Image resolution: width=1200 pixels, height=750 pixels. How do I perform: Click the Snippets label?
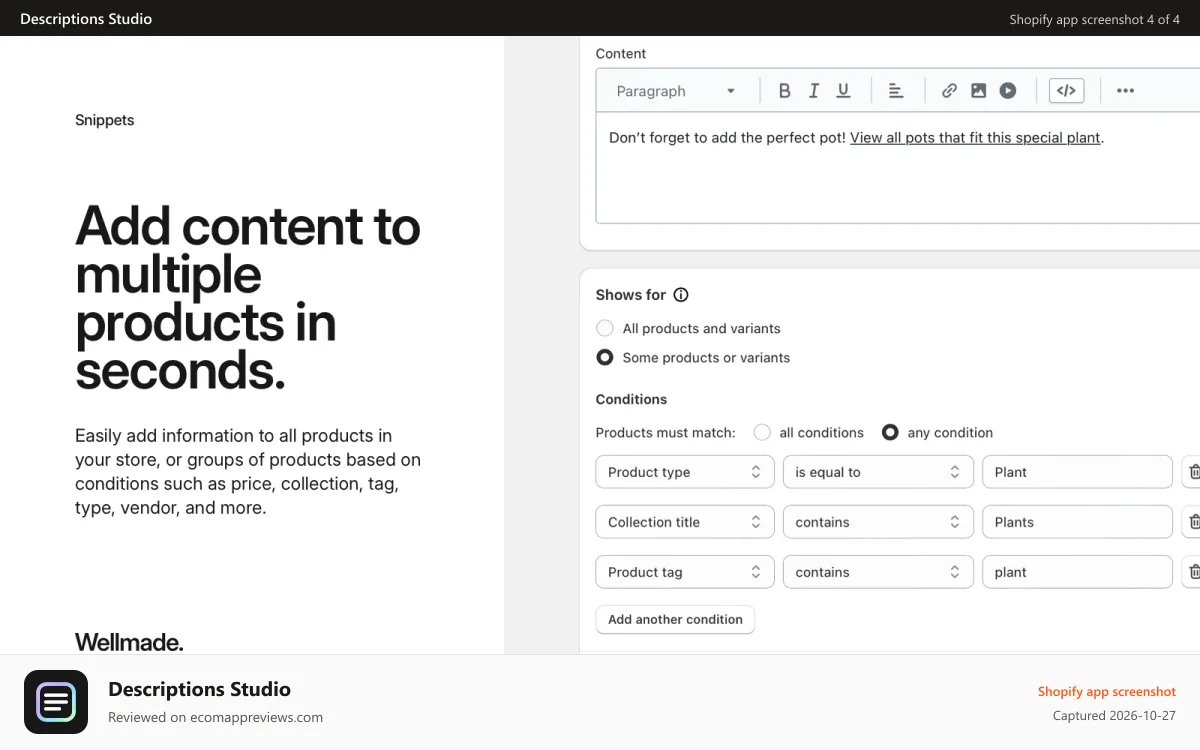[x=104, y=120]
